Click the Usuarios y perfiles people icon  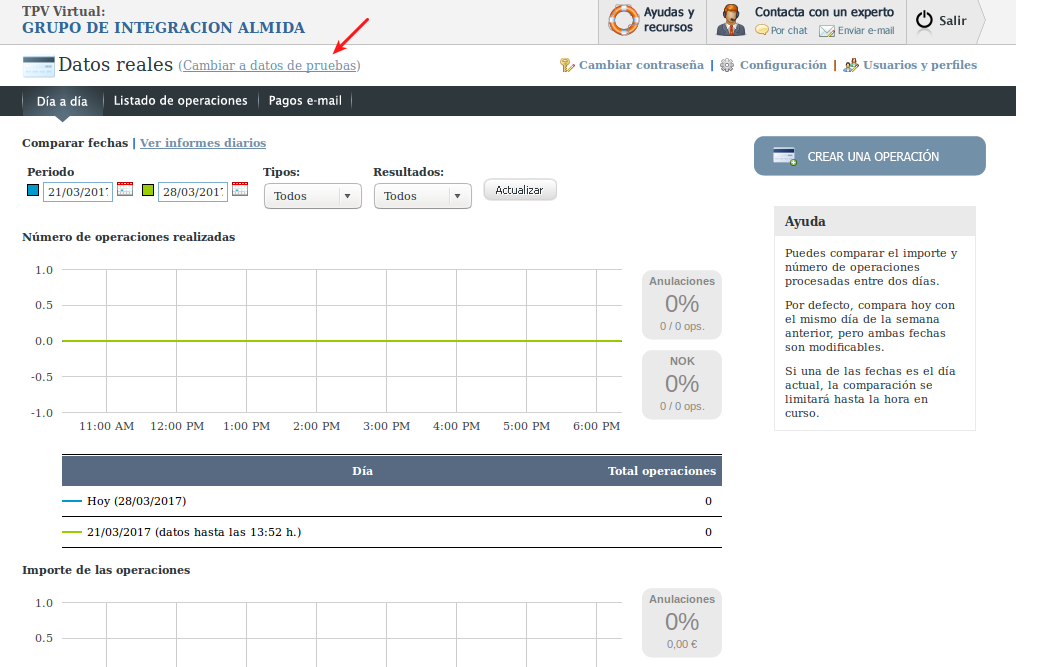coord(851,65)
